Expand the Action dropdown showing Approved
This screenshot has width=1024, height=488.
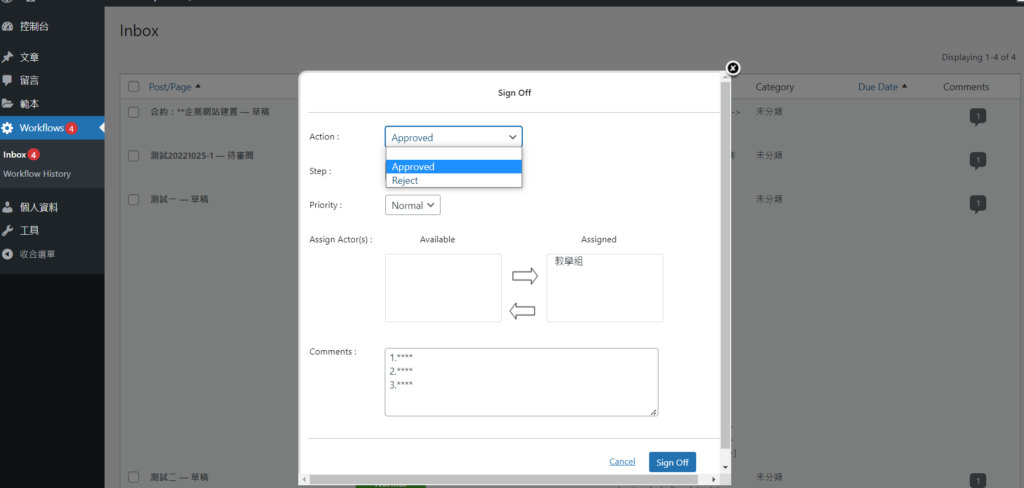click(453, 137)
